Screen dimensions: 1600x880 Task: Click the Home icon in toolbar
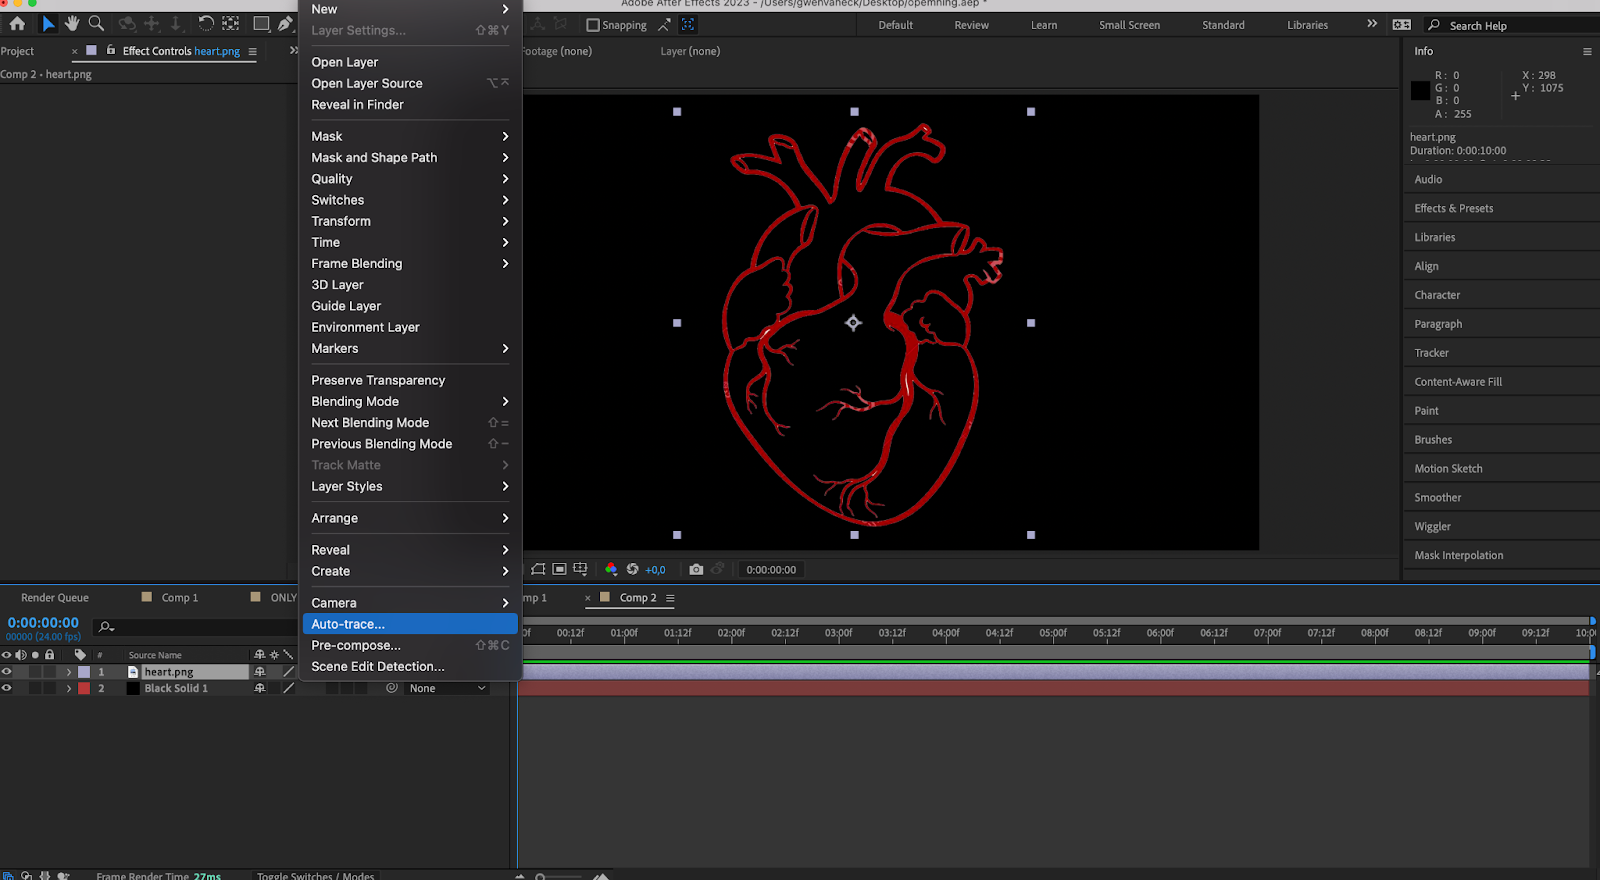click(17, 23)
